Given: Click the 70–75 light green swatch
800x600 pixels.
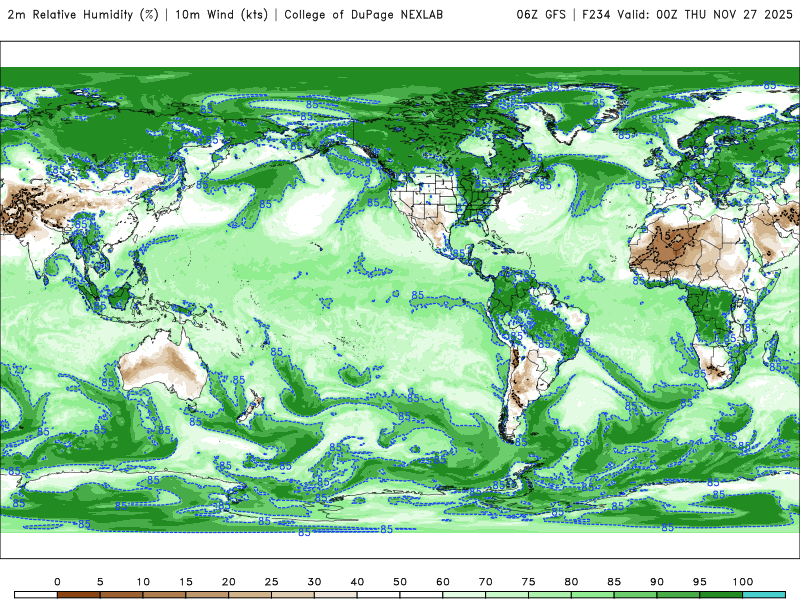Looking at the screenshot, I should [x=507, y=595].
